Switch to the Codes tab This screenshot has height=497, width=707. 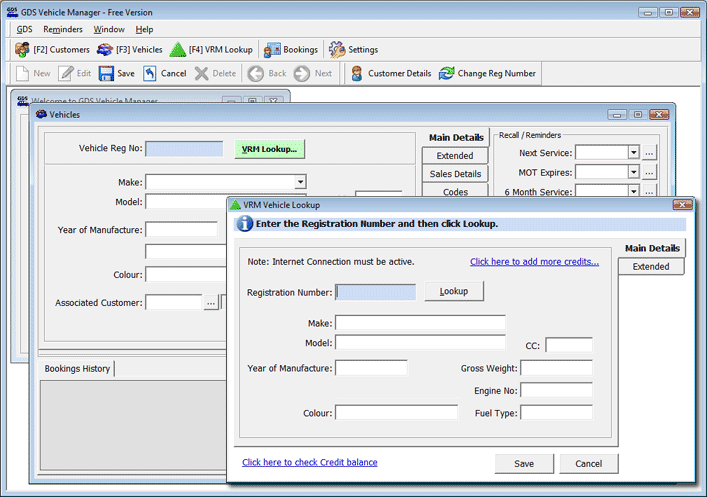455,191
